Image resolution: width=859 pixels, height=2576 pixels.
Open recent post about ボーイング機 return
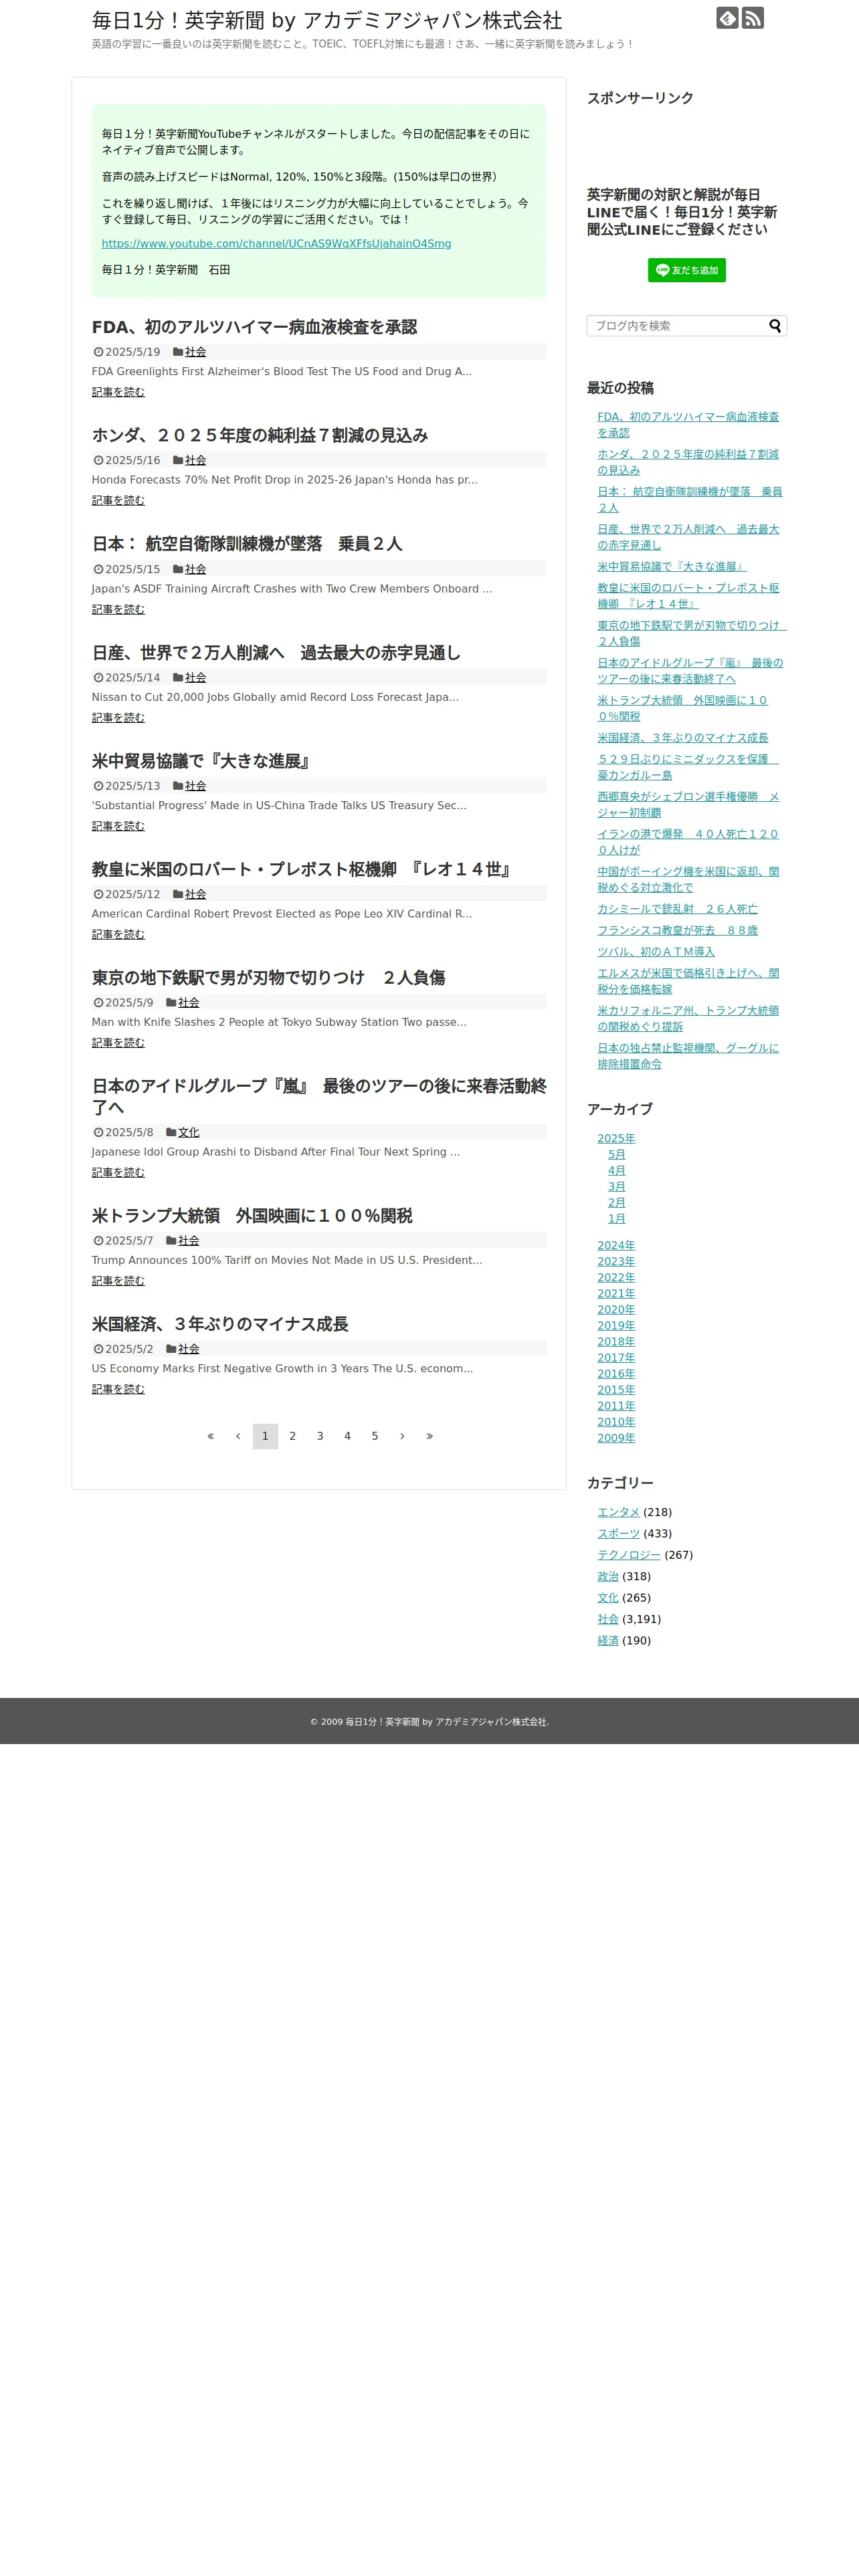tap(688, 880)
